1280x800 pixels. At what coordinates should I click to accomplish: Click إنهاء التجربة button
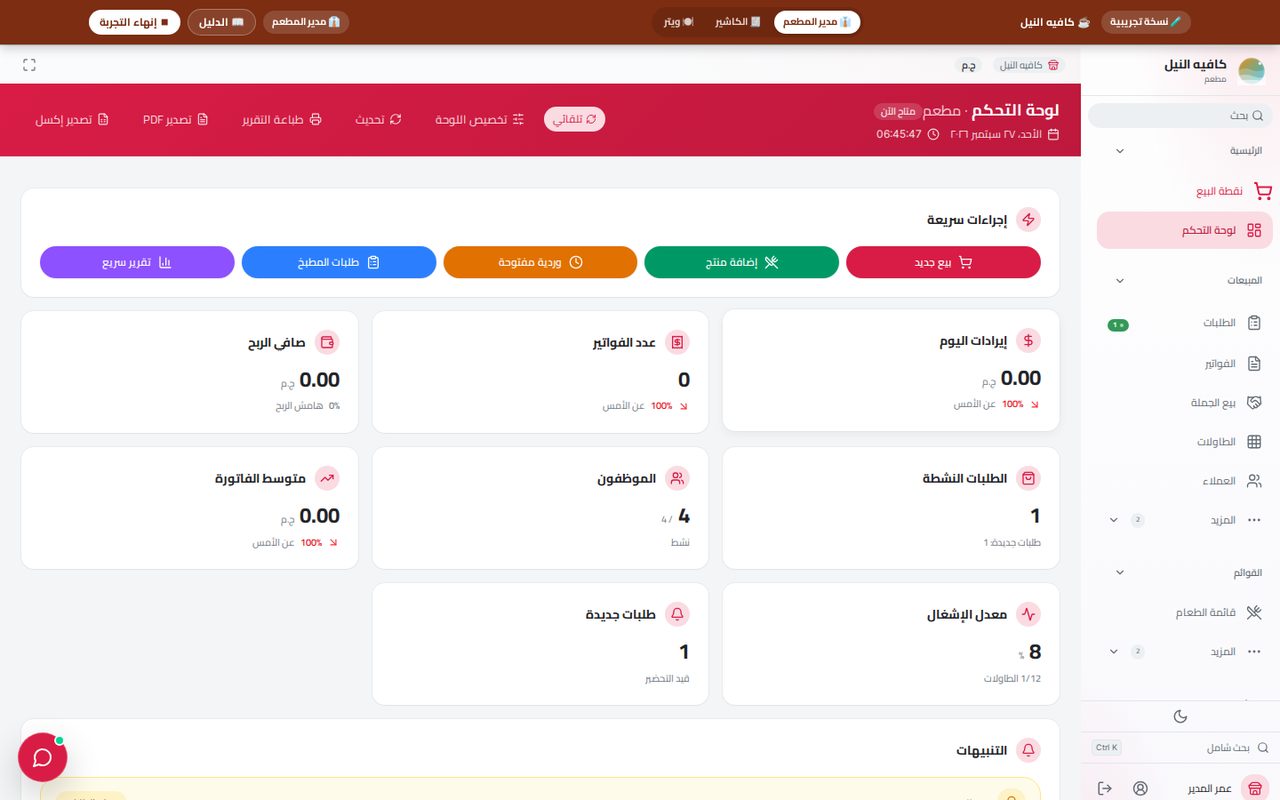click(135, 22)
